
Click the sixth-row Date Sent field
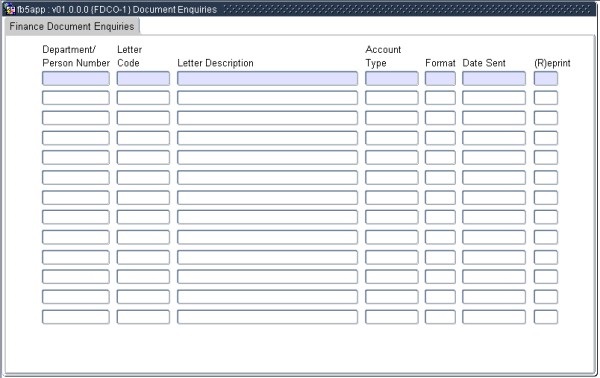(494, 178)
